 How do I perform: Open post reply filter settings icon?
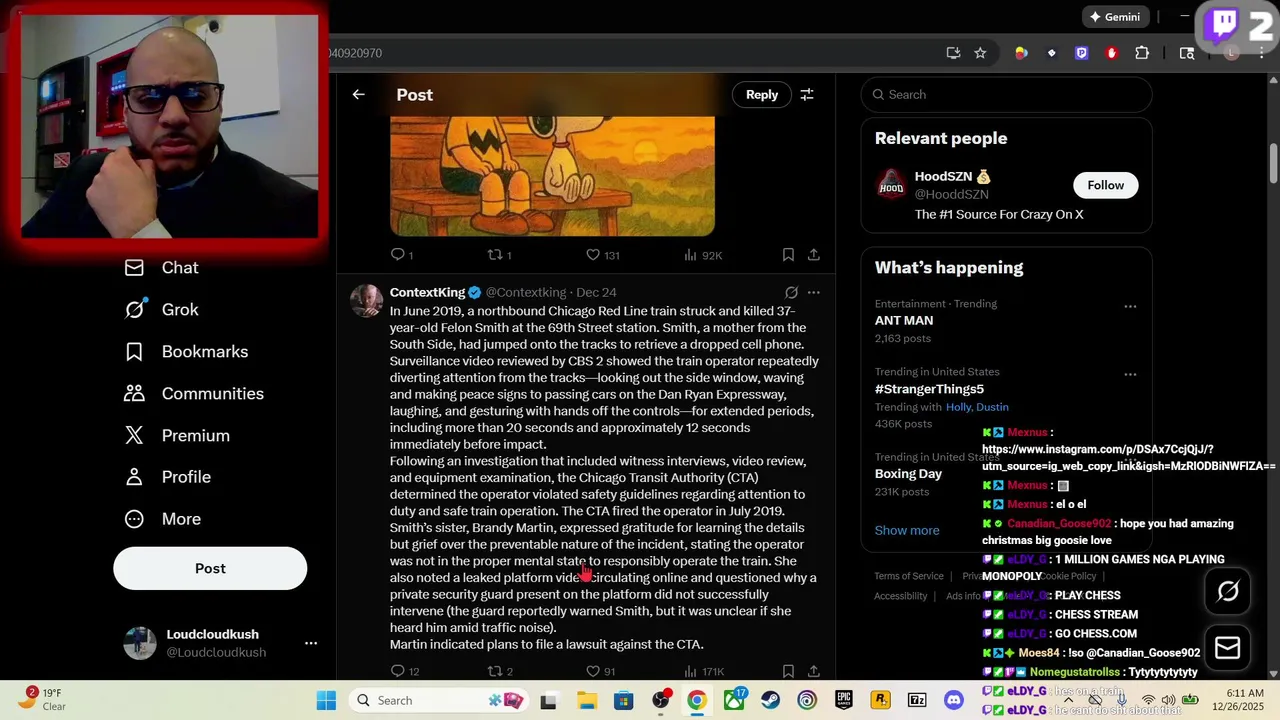tap(807, 94)
